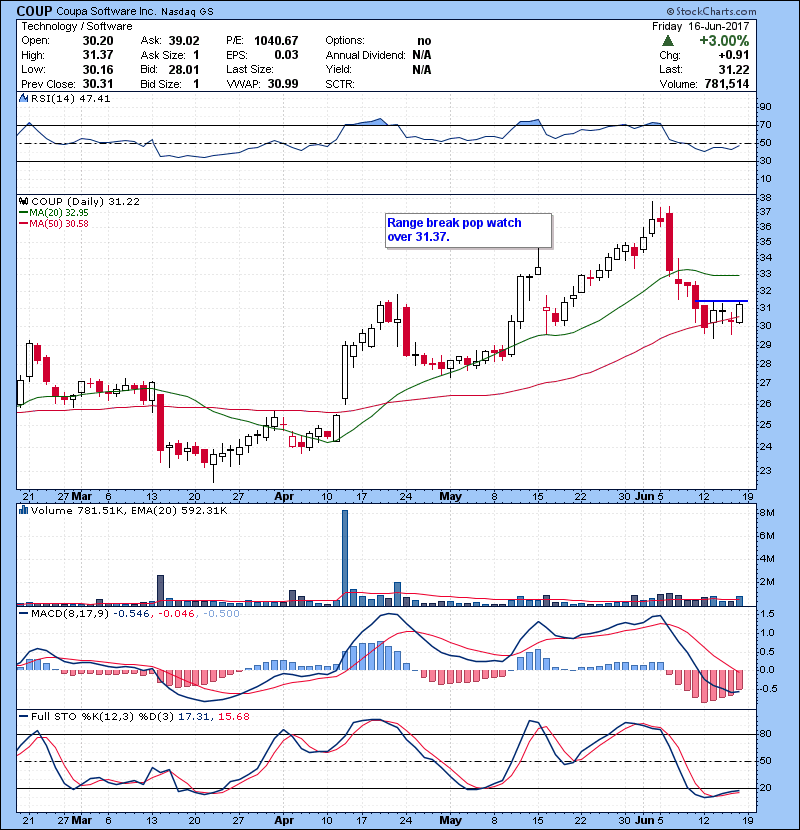Click the 1.5 MACD axis label
The width and height of the screenshot is (800, 830).
pos(767,614)
